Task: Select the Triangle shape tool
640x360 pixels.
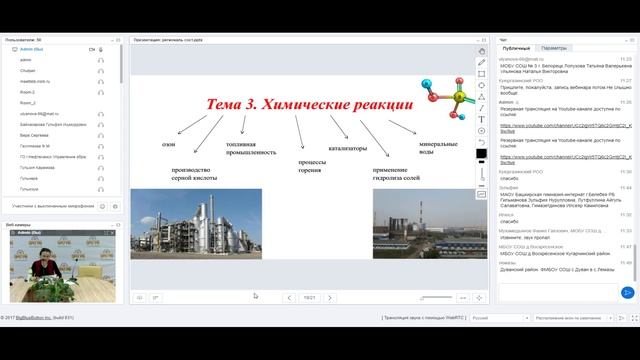Action: (x=482, y=97)
